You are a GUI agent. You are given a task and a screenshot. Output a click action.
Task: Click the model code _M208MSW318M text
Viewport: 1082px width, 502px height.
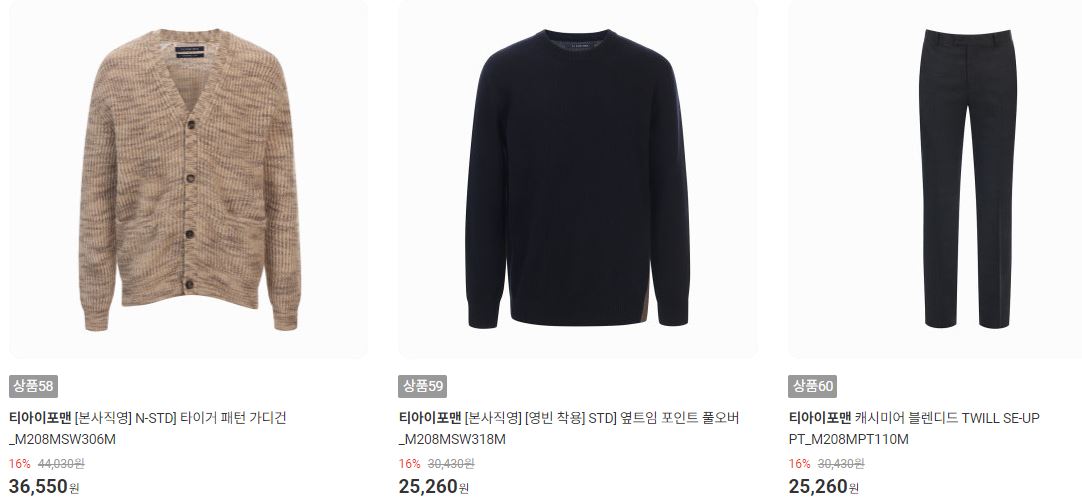452,439
